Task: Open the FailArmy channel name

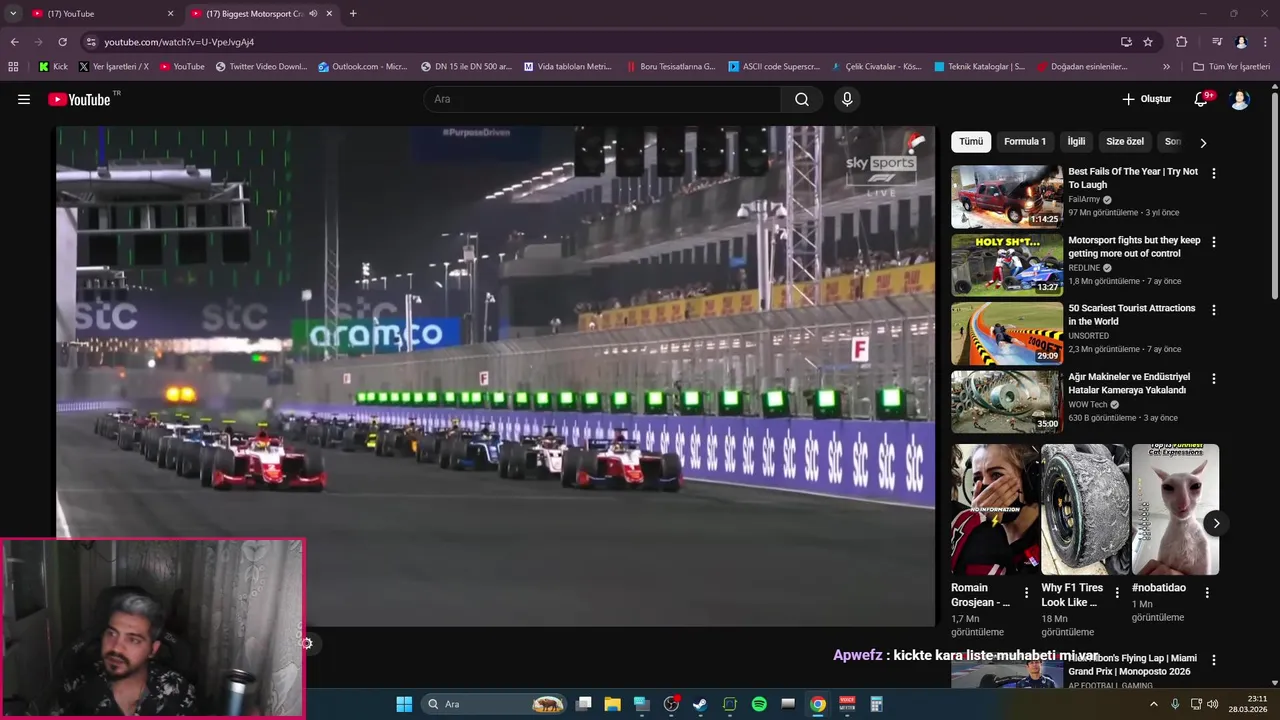Action: (1084, 199)
